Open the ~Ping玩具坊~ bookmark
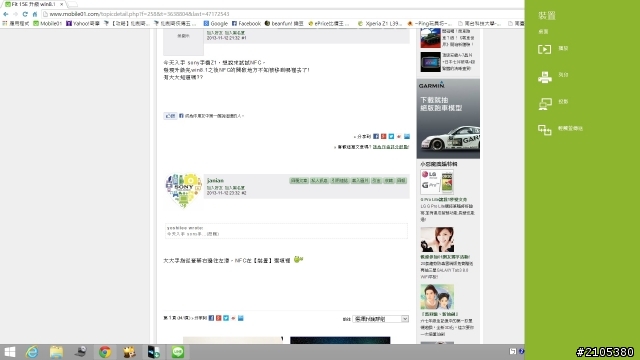640x360 pixels. 429,24
